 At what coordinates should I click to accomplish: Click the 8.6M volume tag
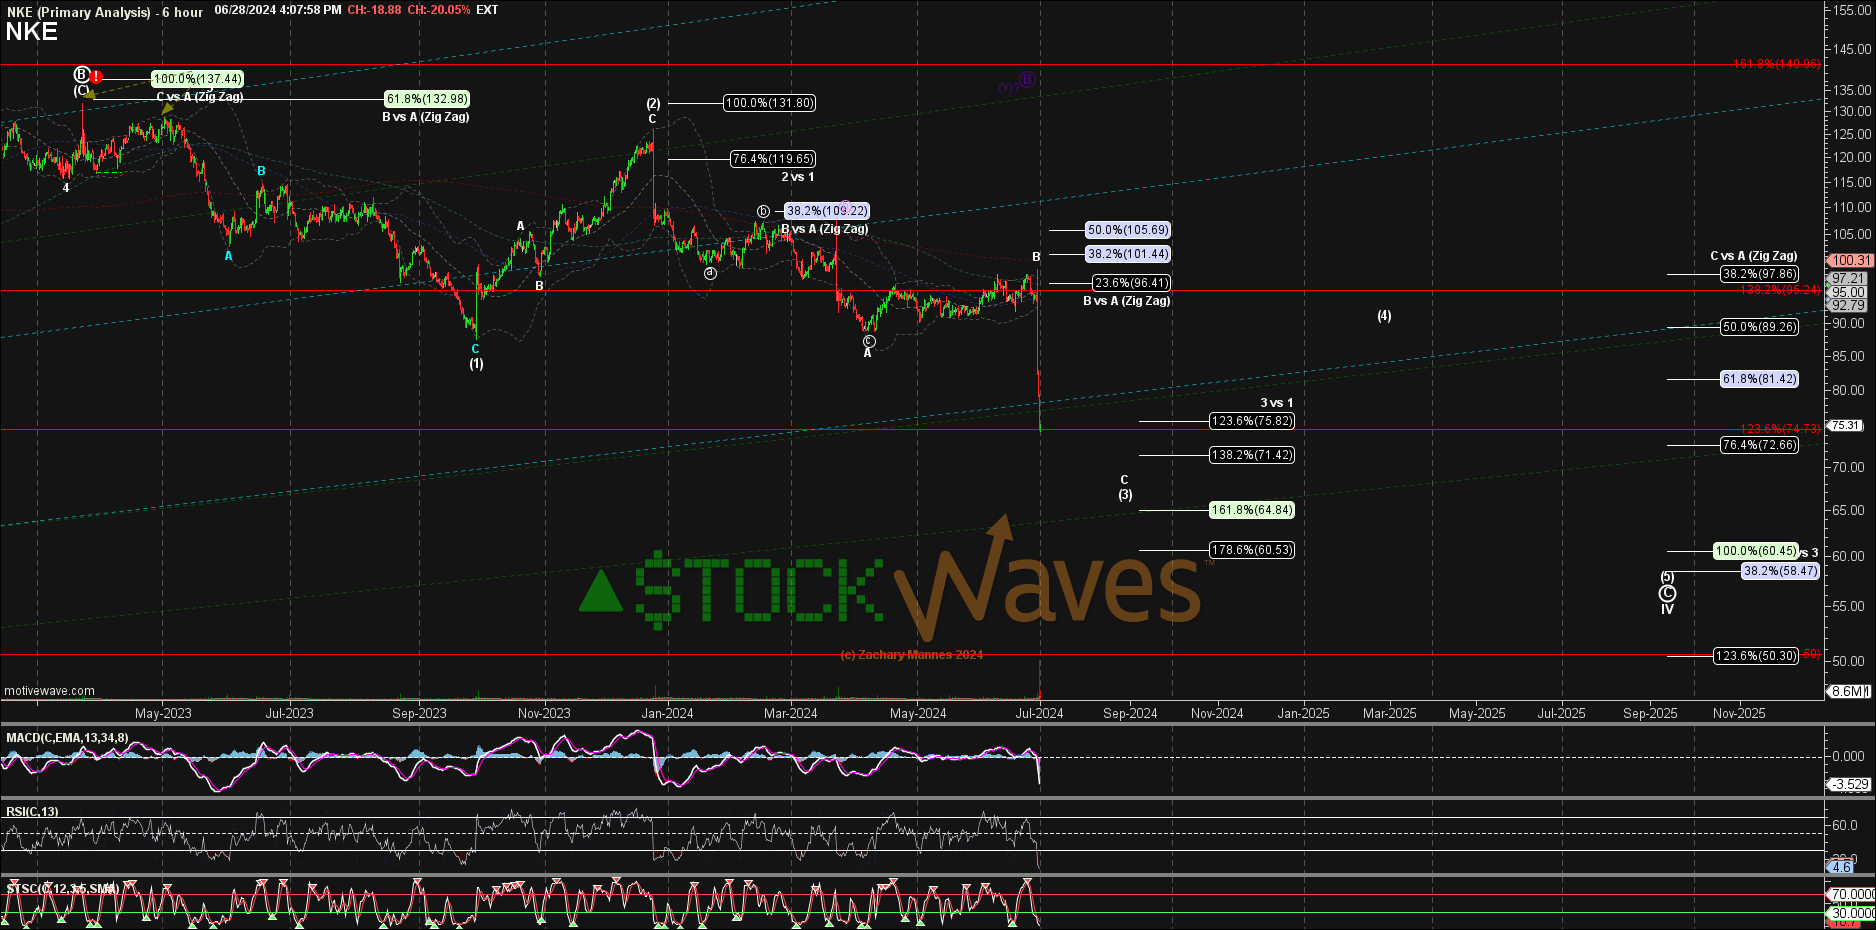1849,691
